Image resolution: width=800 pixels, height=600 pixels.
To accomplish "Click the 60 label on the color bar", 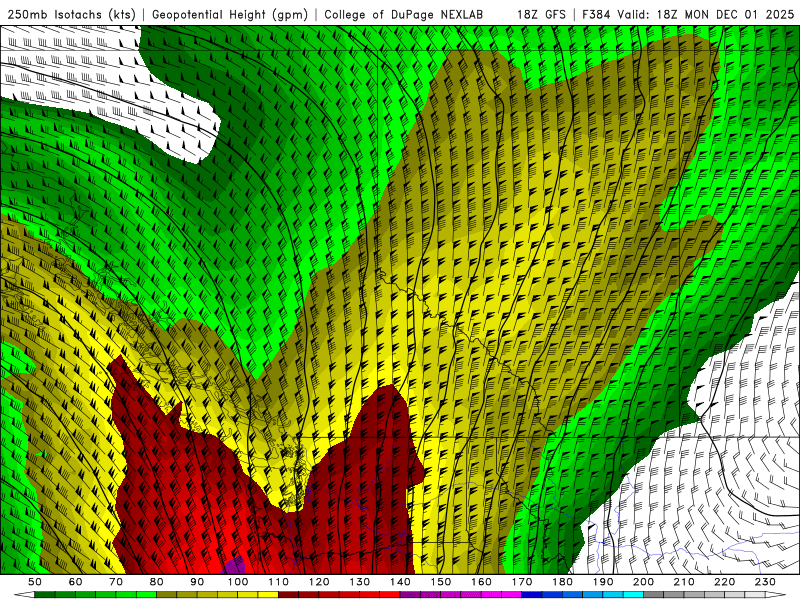I will pyautogui.click(x=76, y=582).
